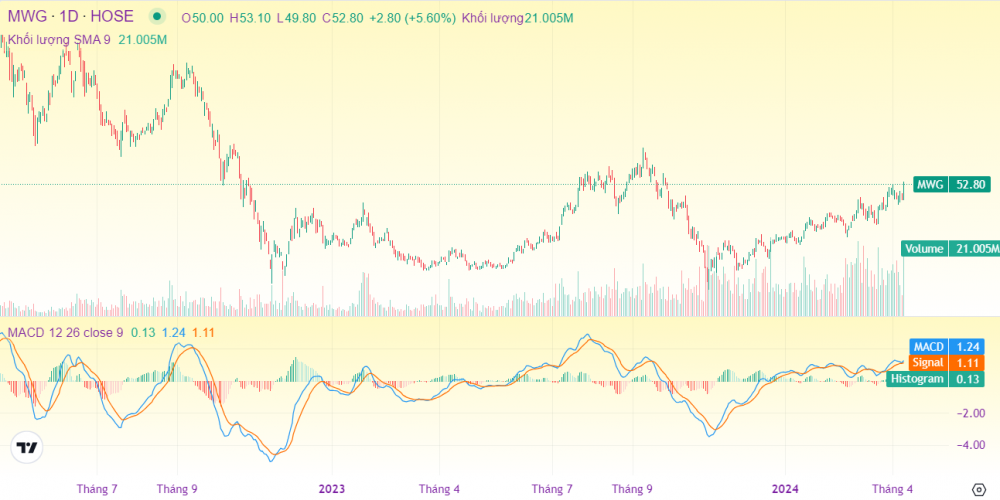Viewport: 1000px width, 500px height.
Task: Click the +2.80 (+5.60%) change value
Action: tap(412, 18)
